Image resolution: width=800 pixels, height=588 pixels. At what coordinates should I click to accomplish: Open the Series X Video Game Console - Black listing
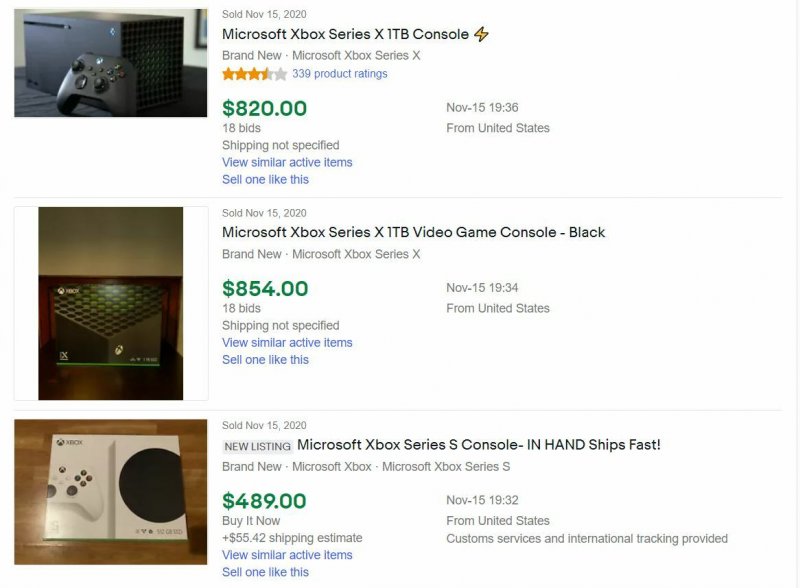click(x=412, y=232)
